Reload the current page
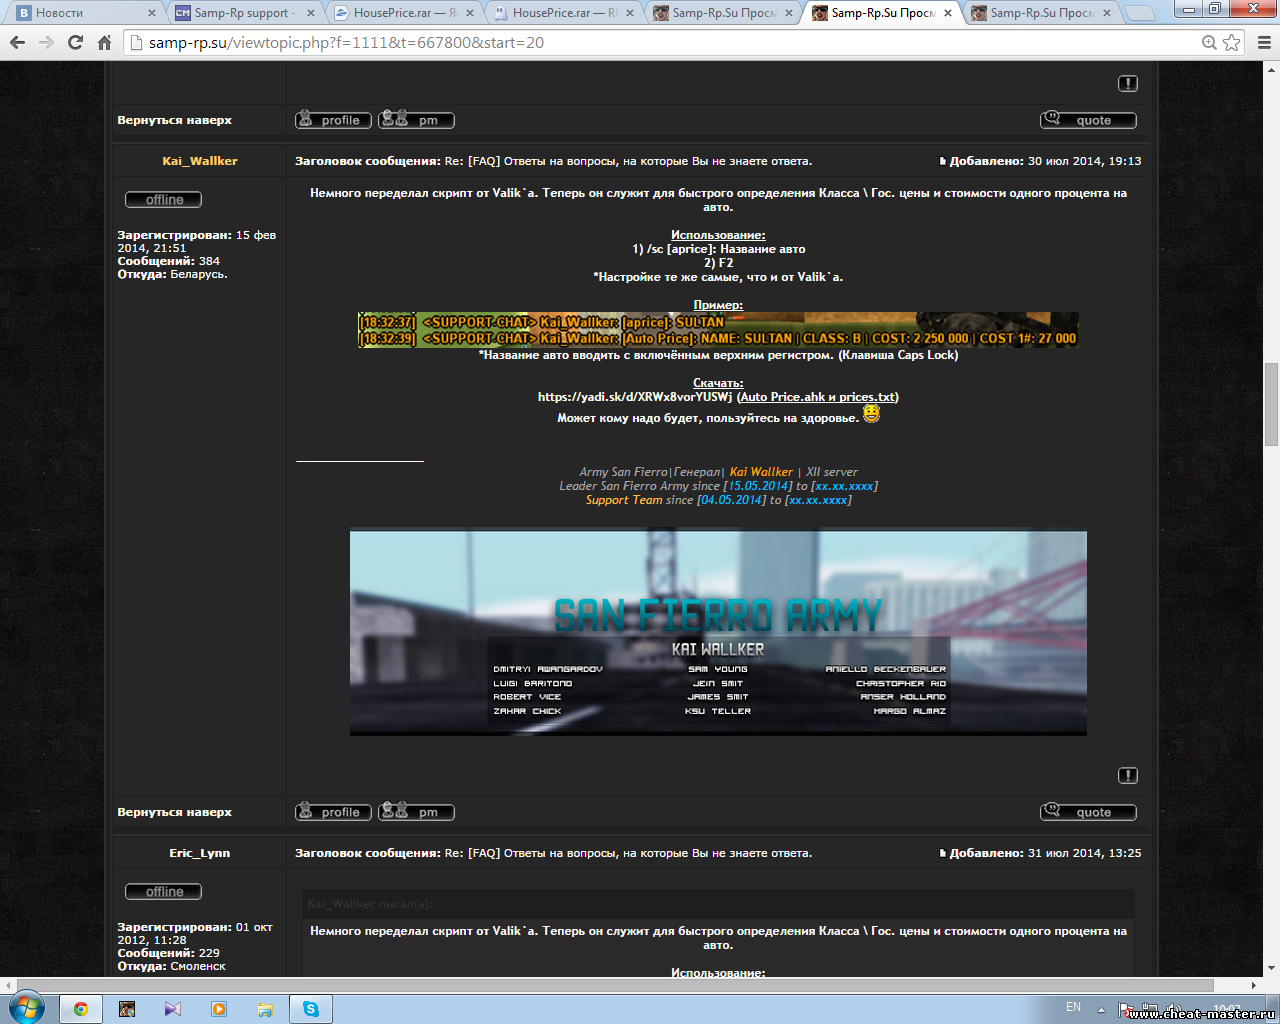Image resolution: width=1280 pixels, height=1024 pixels. tap(75, 43)
